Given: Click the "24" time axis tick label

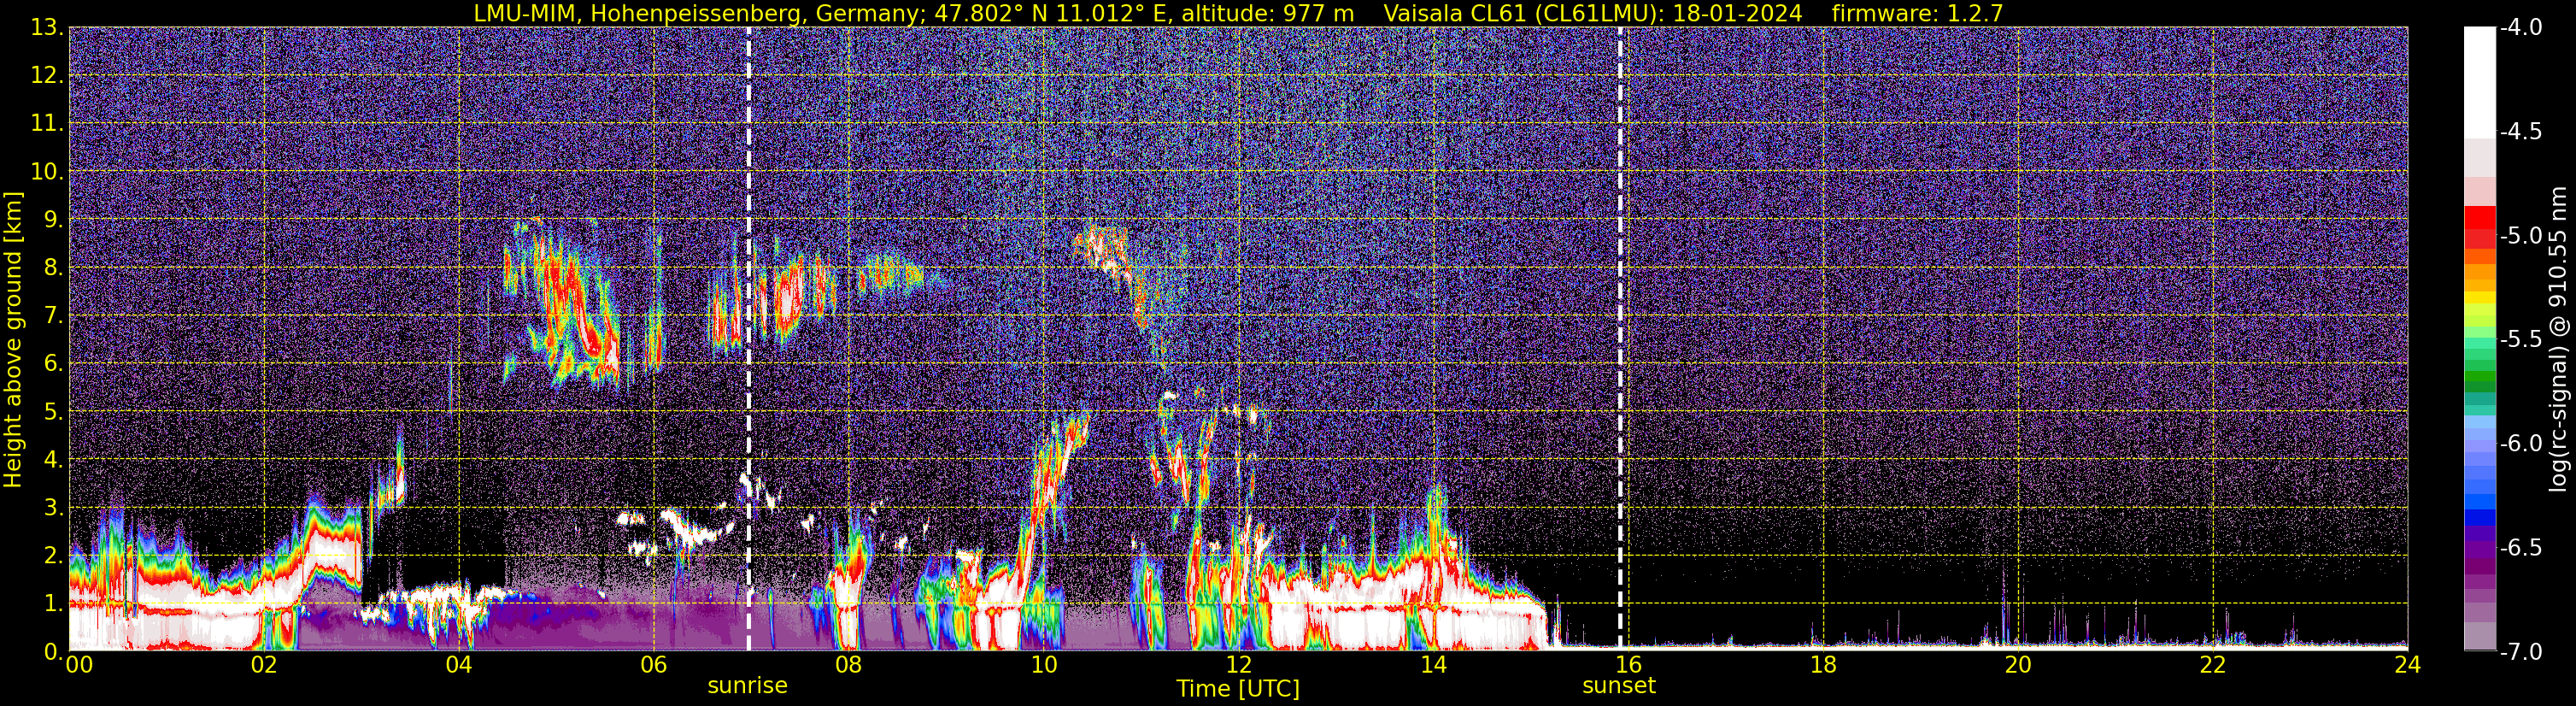Looking at the screenshot, I should (x=2408, y=666).
